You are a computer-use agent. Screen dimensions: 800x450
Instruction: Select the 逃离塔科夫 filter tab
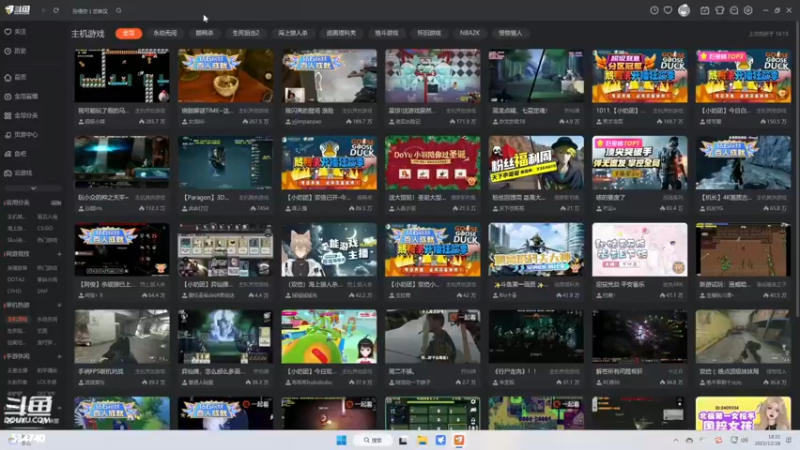click(341, 33)
